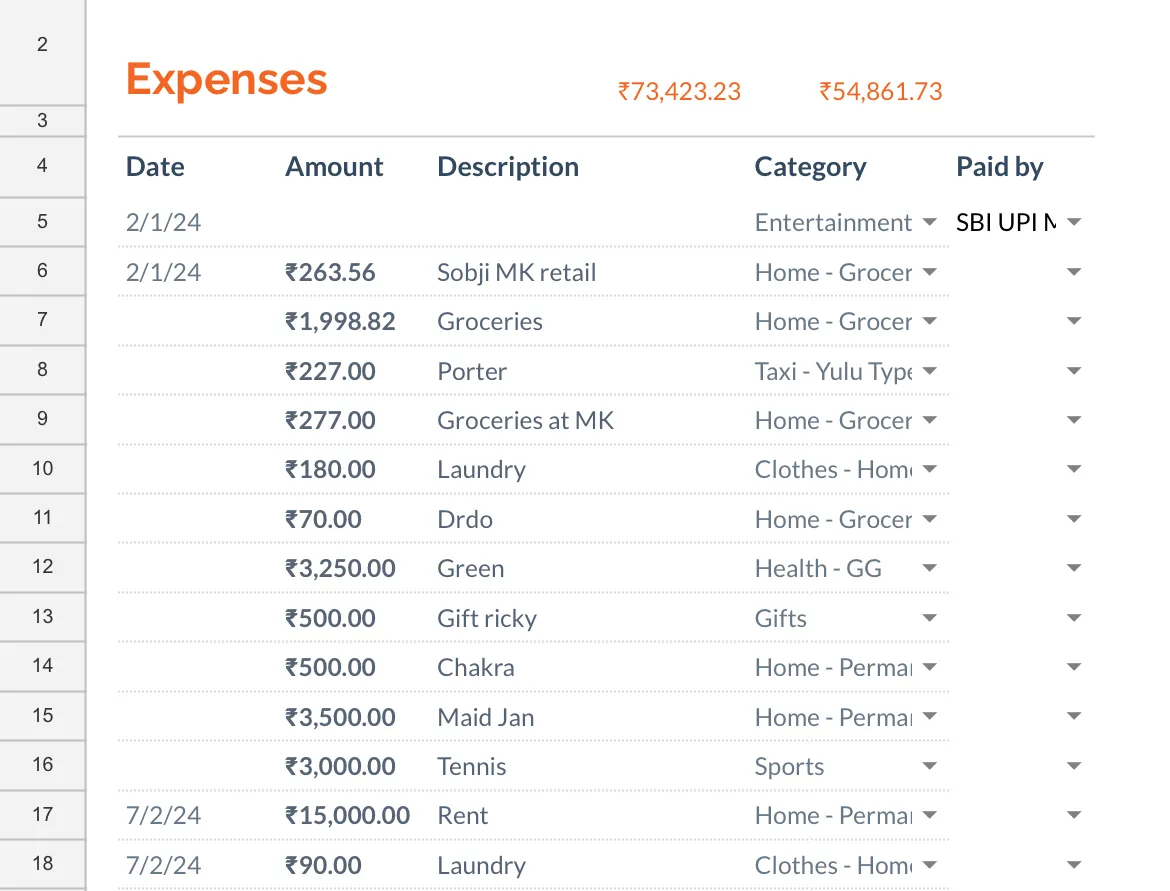Image resolution: width=1170 pixels, height=891 pixels.
Task: Select description cell Groceries at MK
Action: pos(525,421)
